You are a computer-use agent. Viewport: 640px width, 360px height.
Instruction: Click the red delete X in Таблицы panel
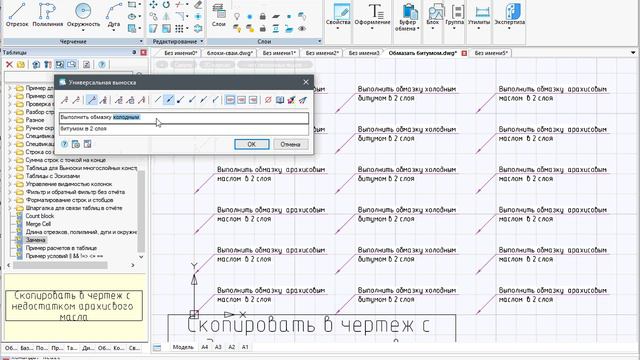coord(9,64)
